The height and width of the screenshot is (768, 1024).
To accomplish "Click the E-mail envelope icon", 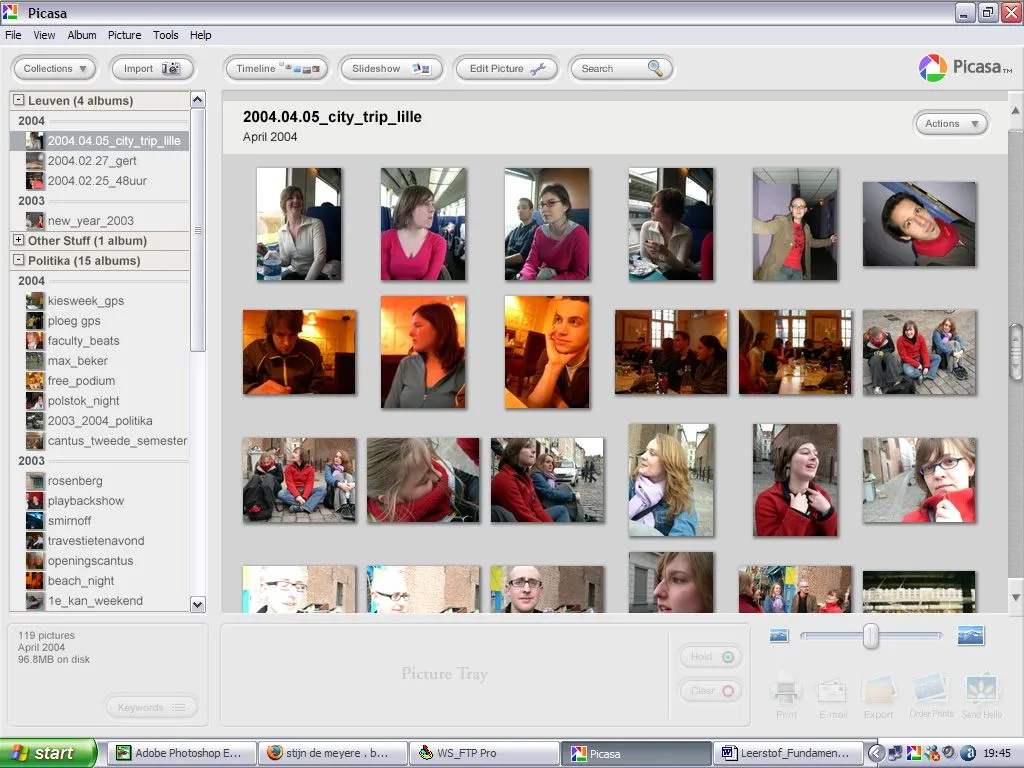I will pos(832,692).
